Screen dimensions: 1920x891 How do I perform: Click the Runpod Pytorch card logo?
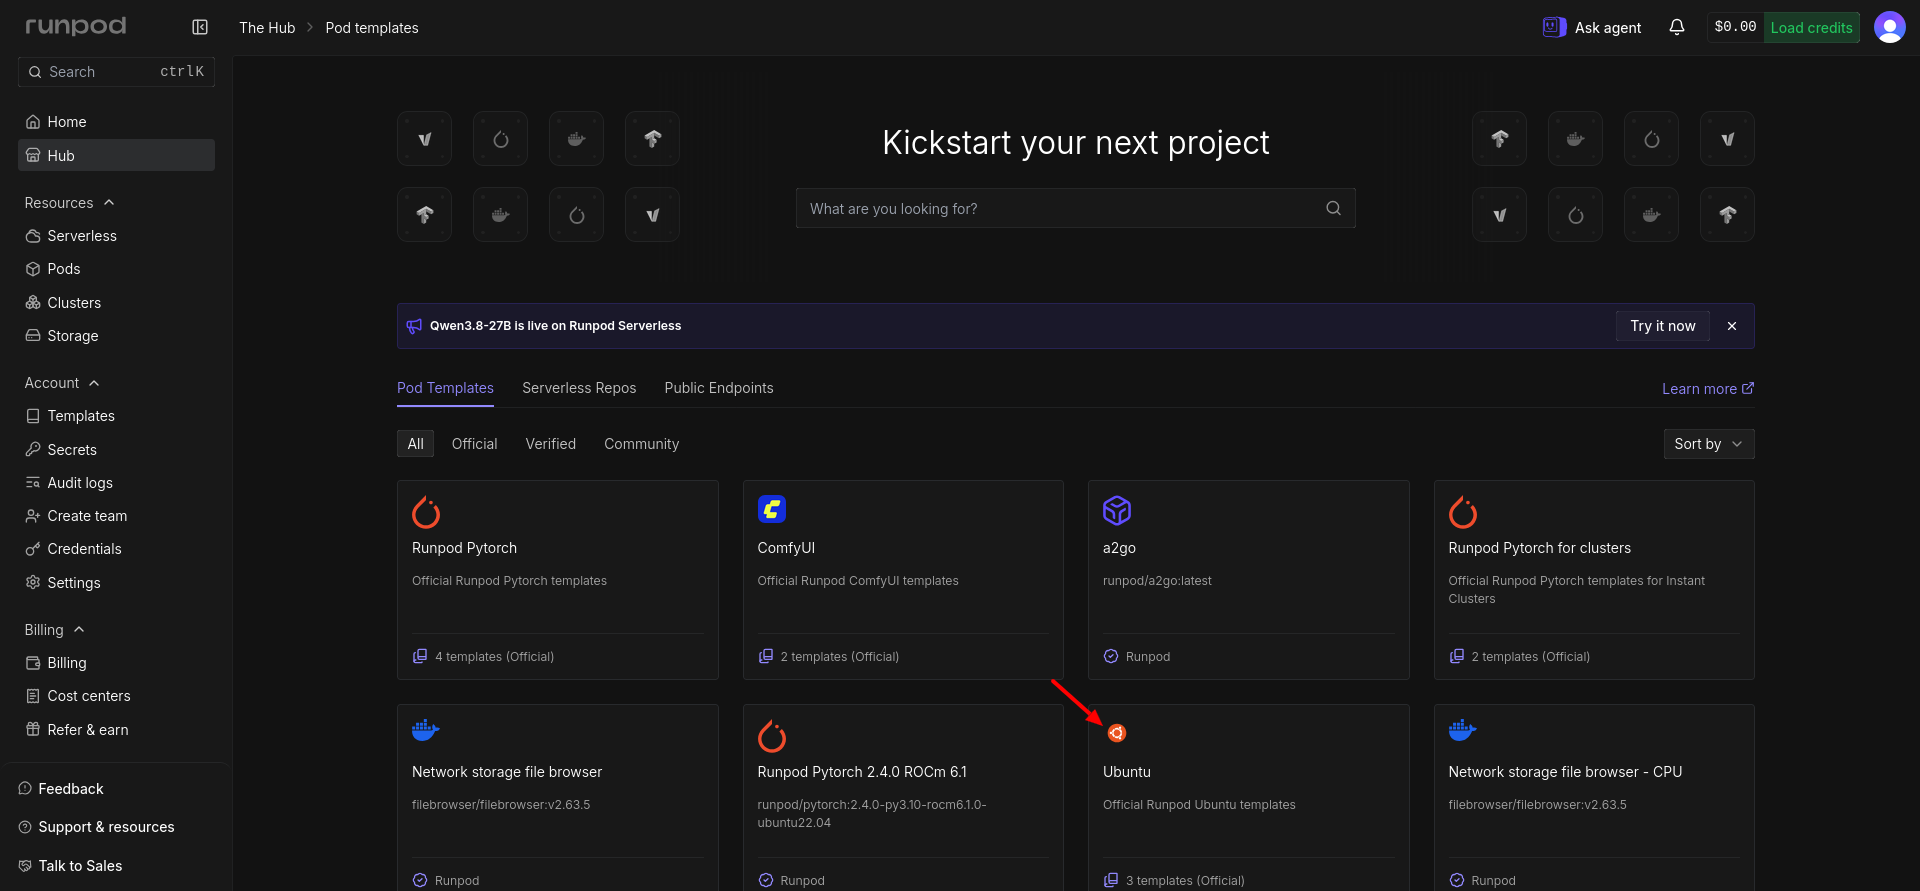426,512
